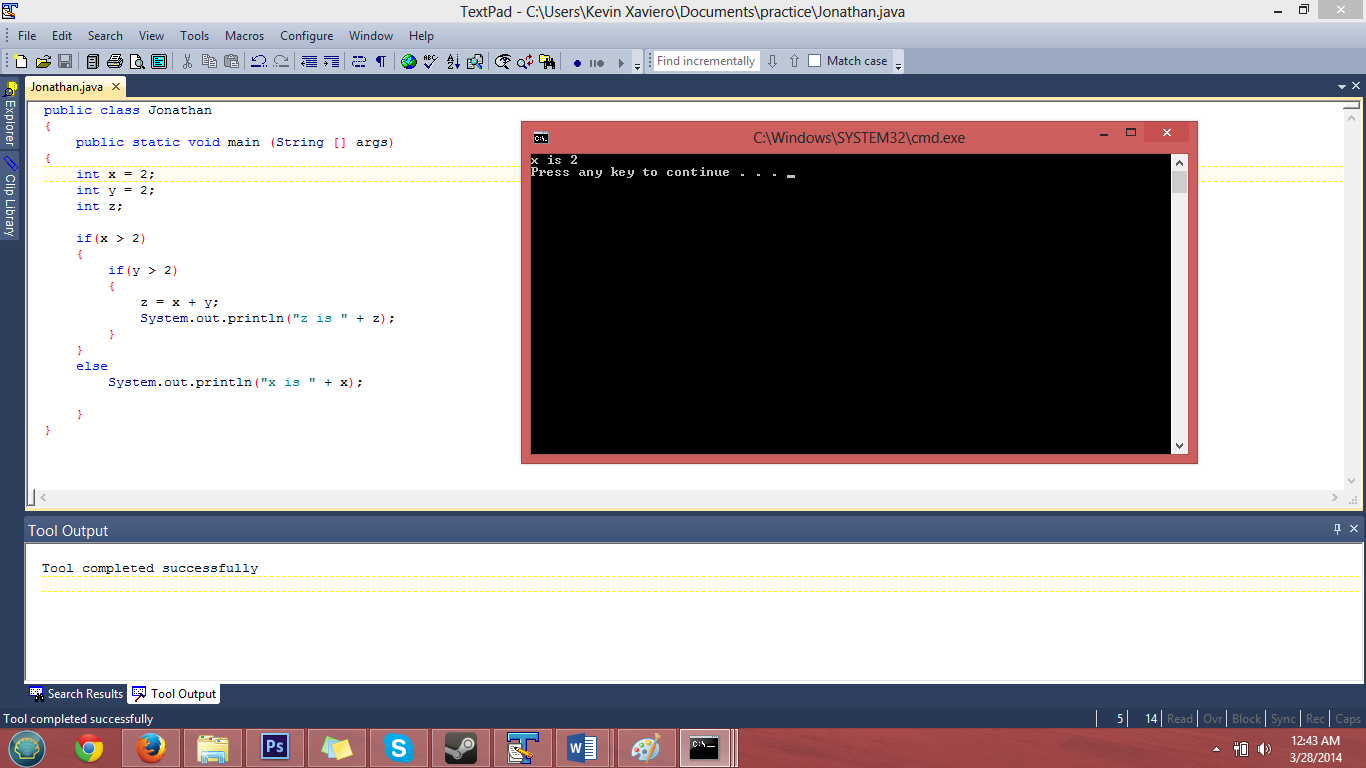
Task: Click the Print icon in toolbar
Action: [115, 62]
